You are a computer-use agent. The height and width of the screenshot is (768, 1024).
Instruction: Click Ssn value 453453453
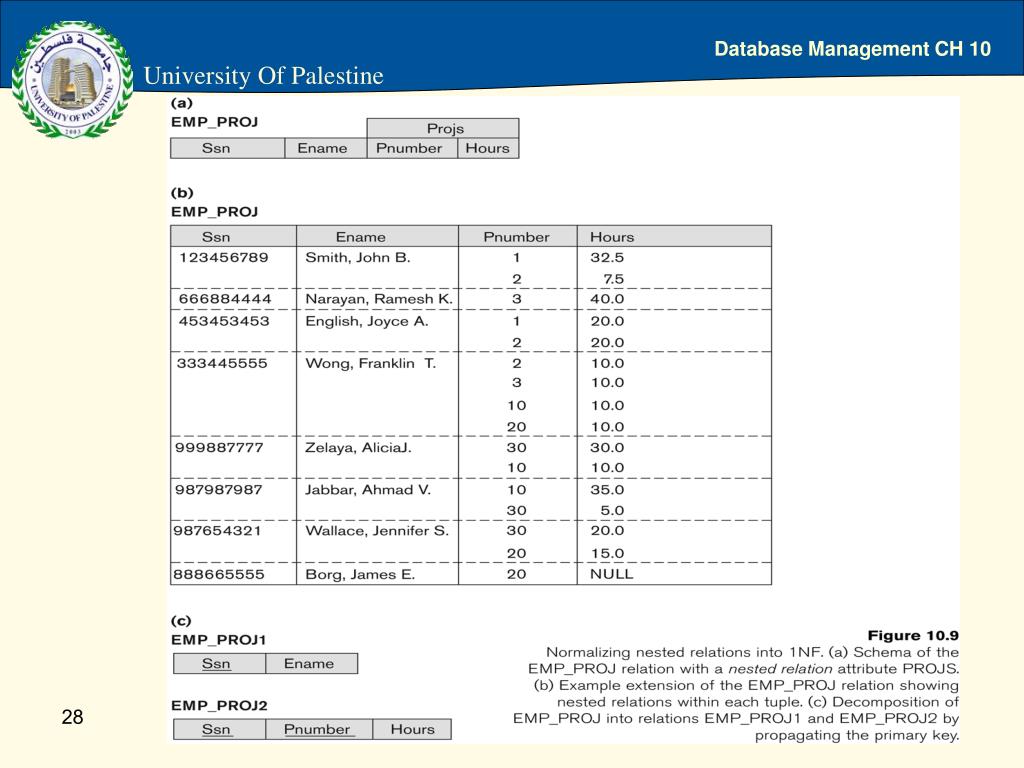click(x=223, y=321)
